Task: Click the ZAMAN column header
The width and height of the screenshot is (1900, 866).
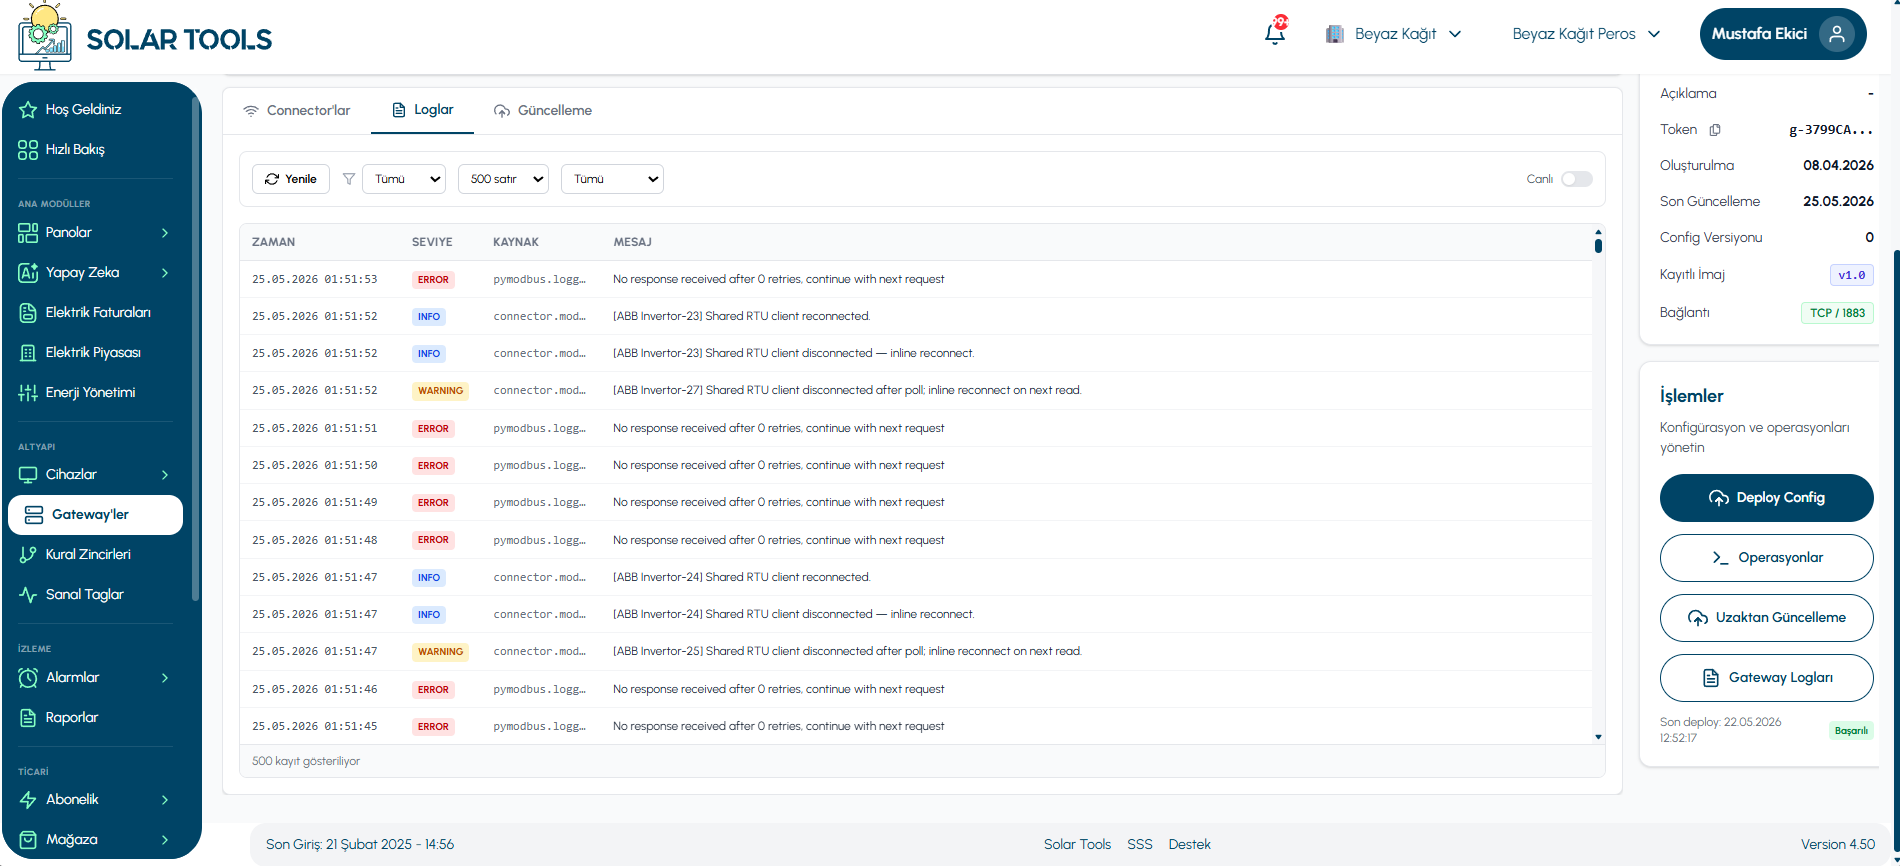Action: 273,242
